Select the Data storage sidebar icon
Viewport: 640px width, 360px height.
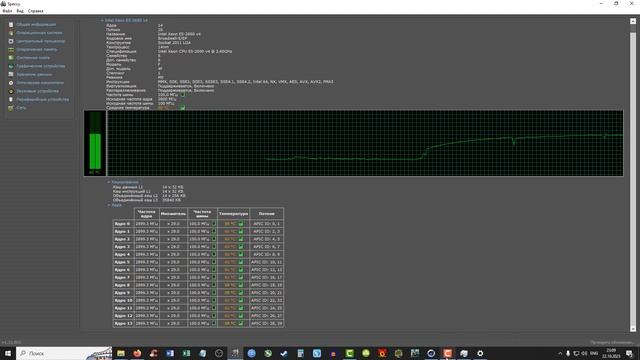coord(11,74)
